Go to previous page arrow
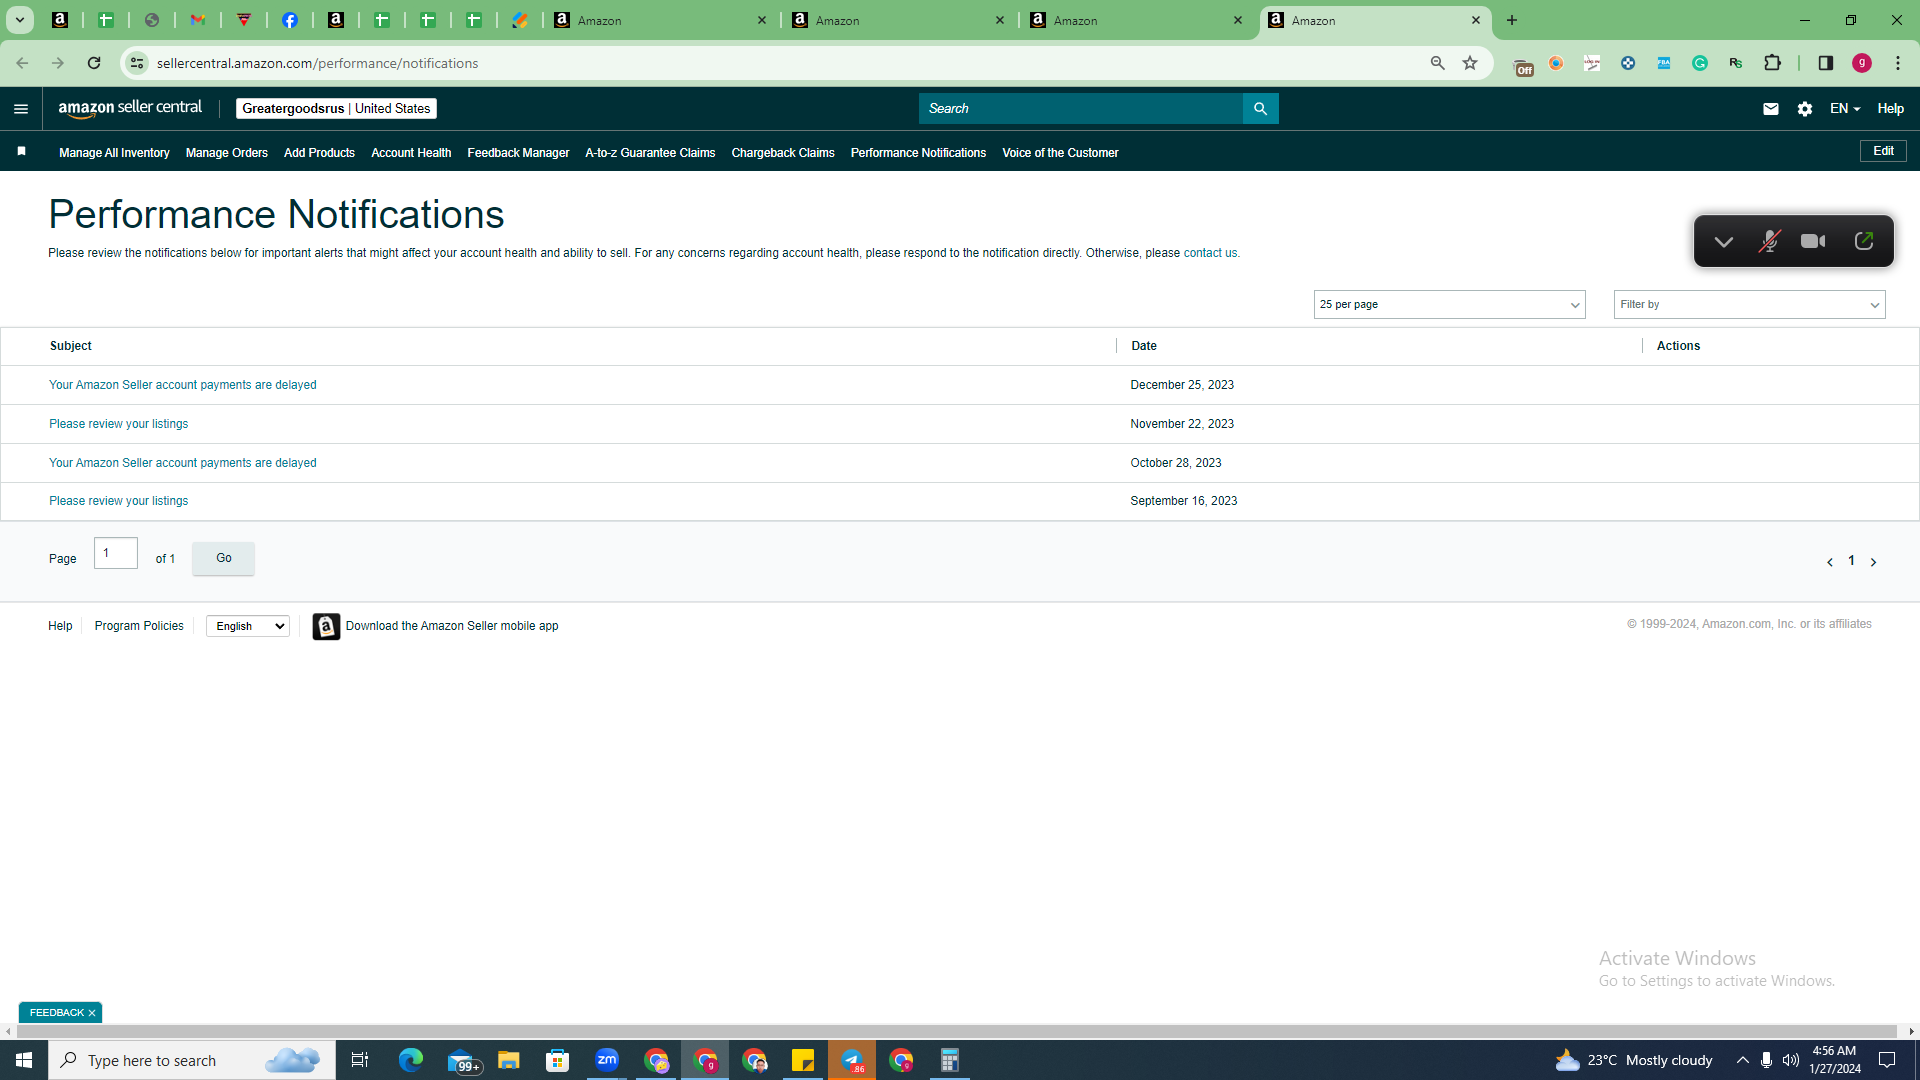The width and height of the screenshot is (1920, 1080). coord(1830,562)
